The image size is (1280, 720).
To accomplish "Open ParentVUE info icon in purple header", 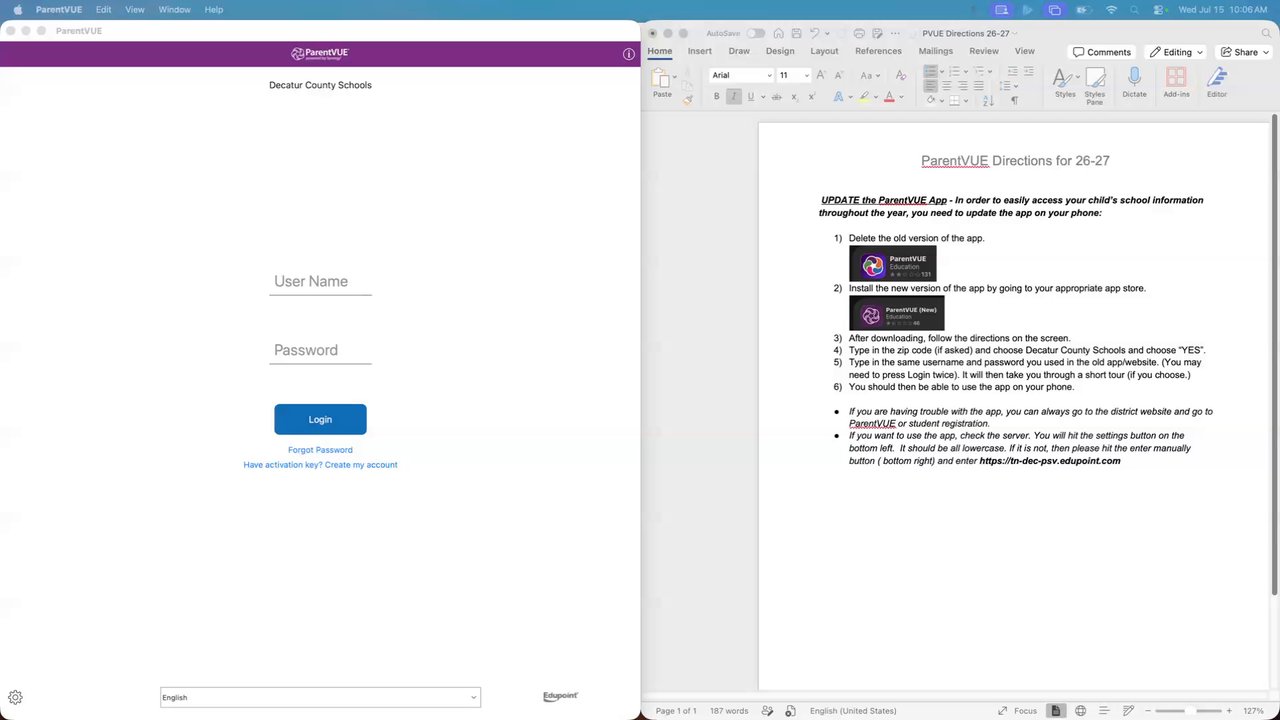I will pyautogui.click(x=629, y=54).
